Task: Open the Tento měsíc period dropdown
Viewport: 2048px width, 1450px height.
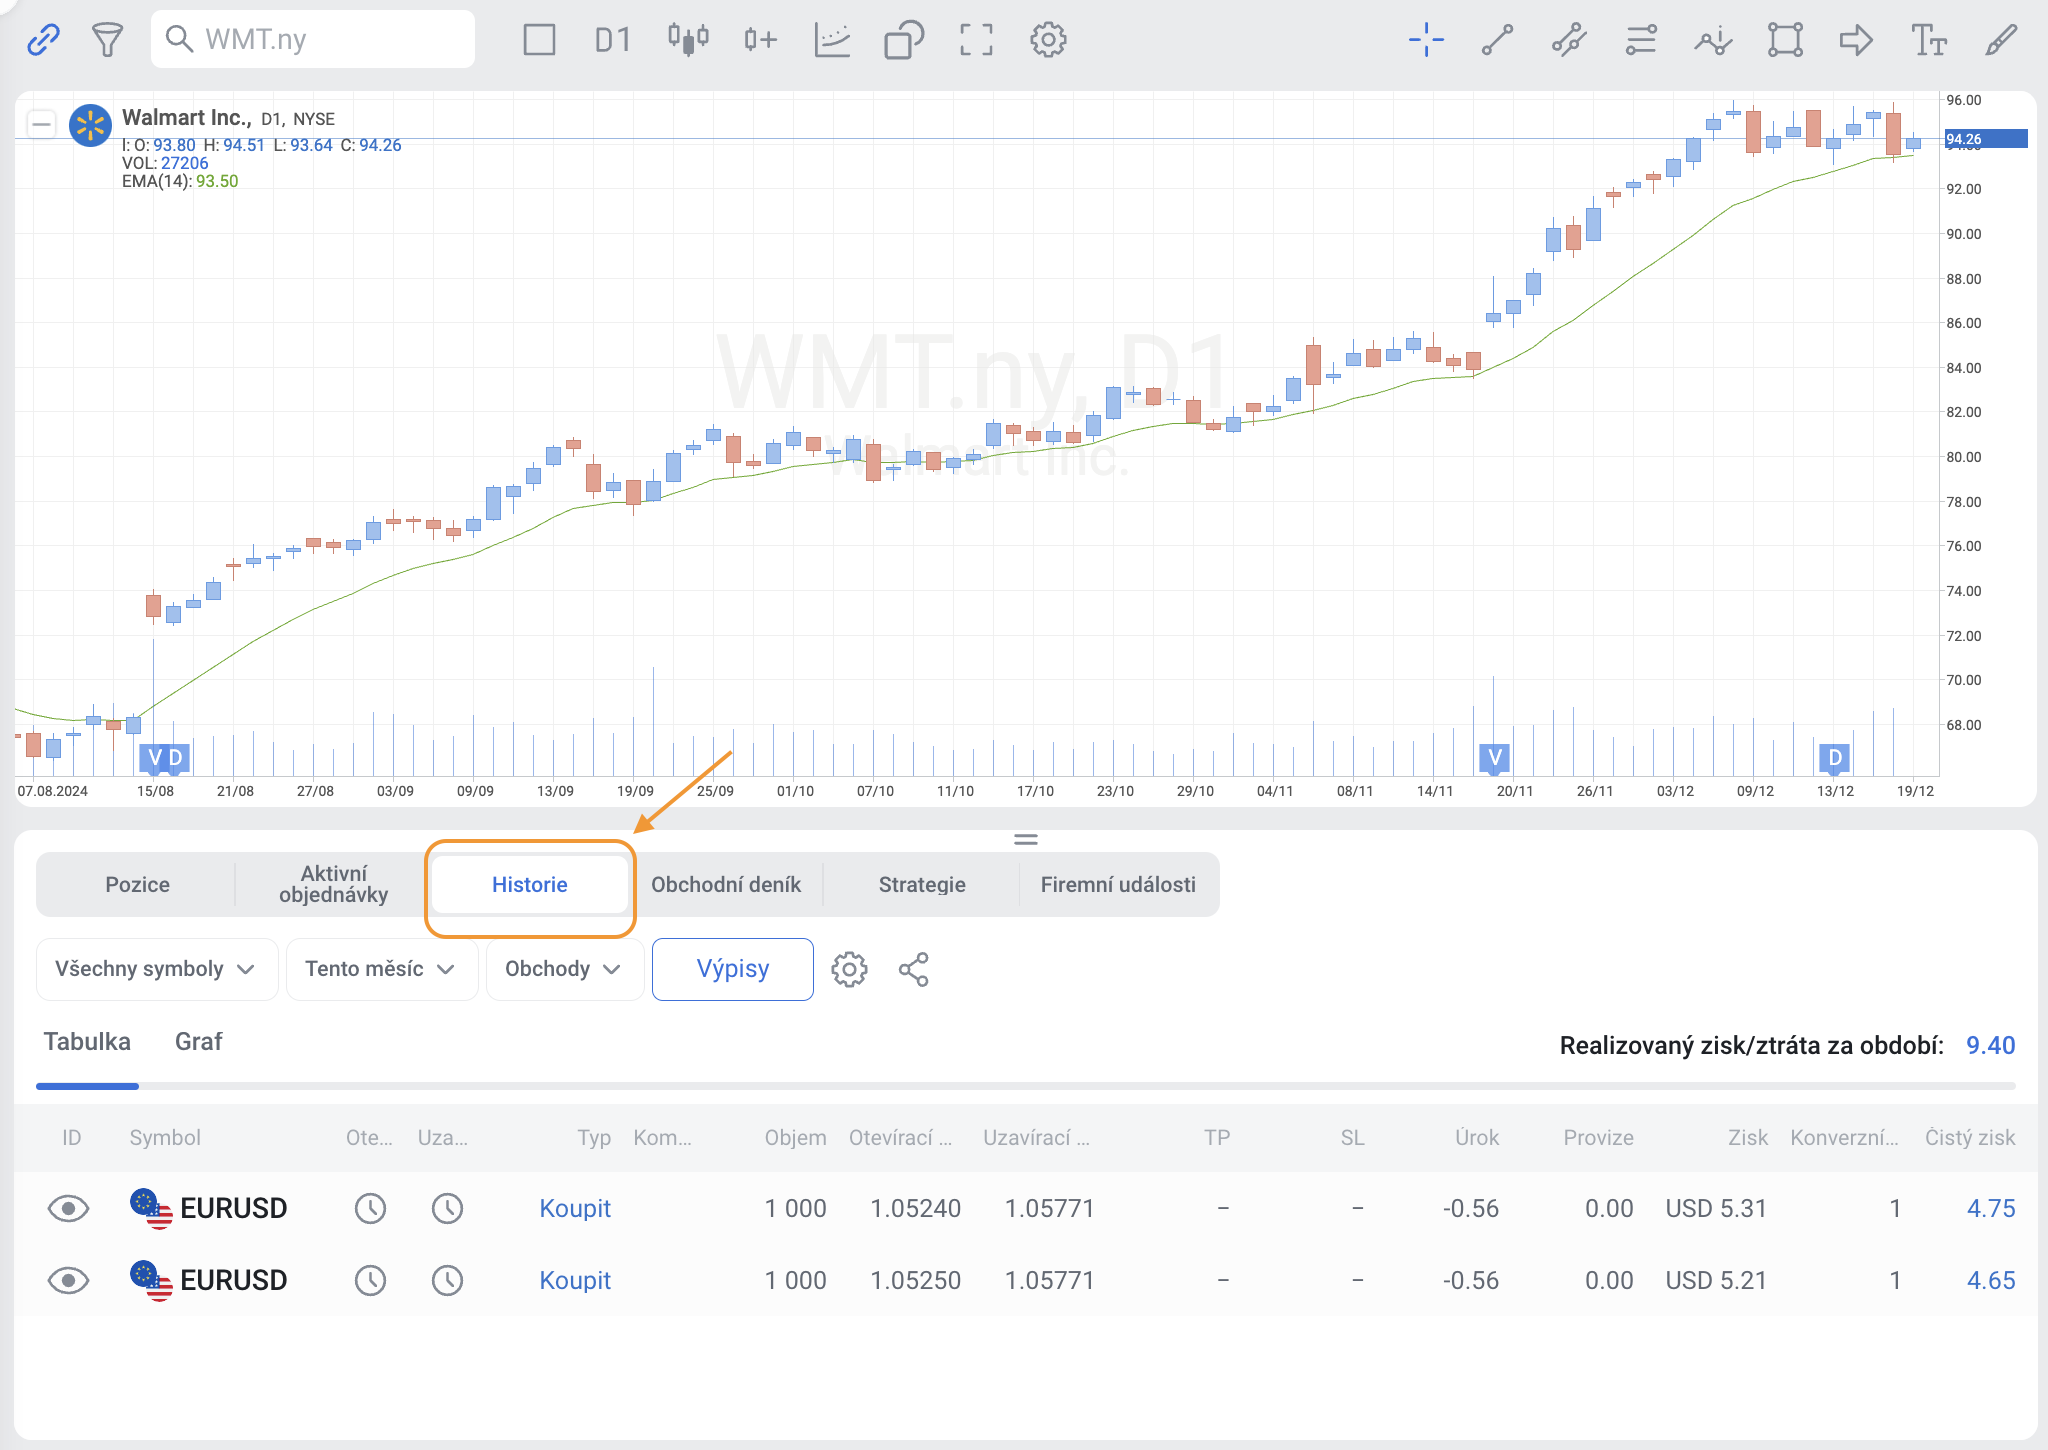Action: coord(381,969)
